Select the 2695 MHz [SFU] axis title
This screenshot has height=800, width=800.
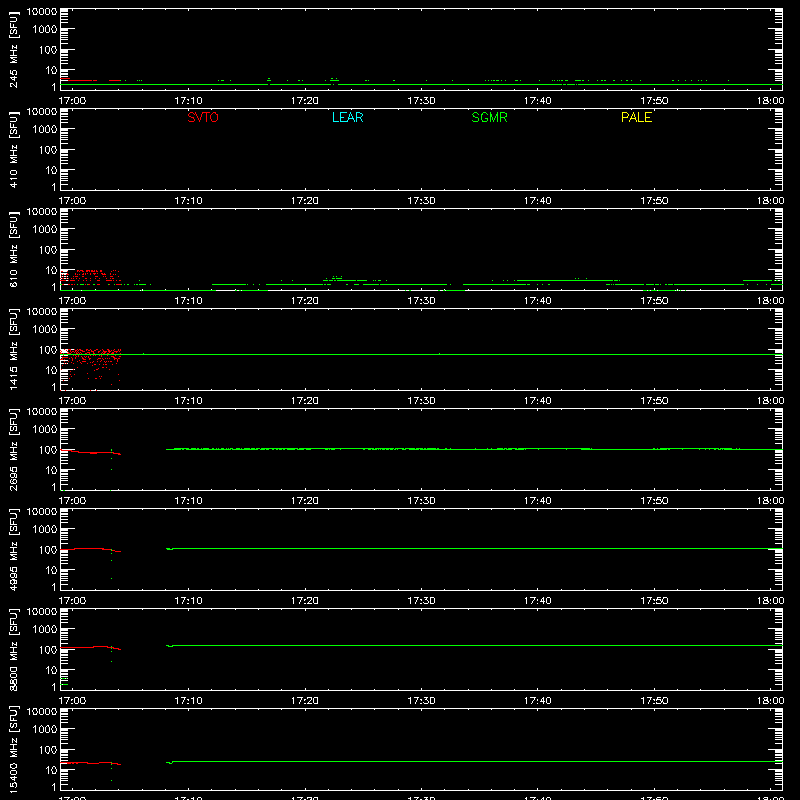point(13,449)
